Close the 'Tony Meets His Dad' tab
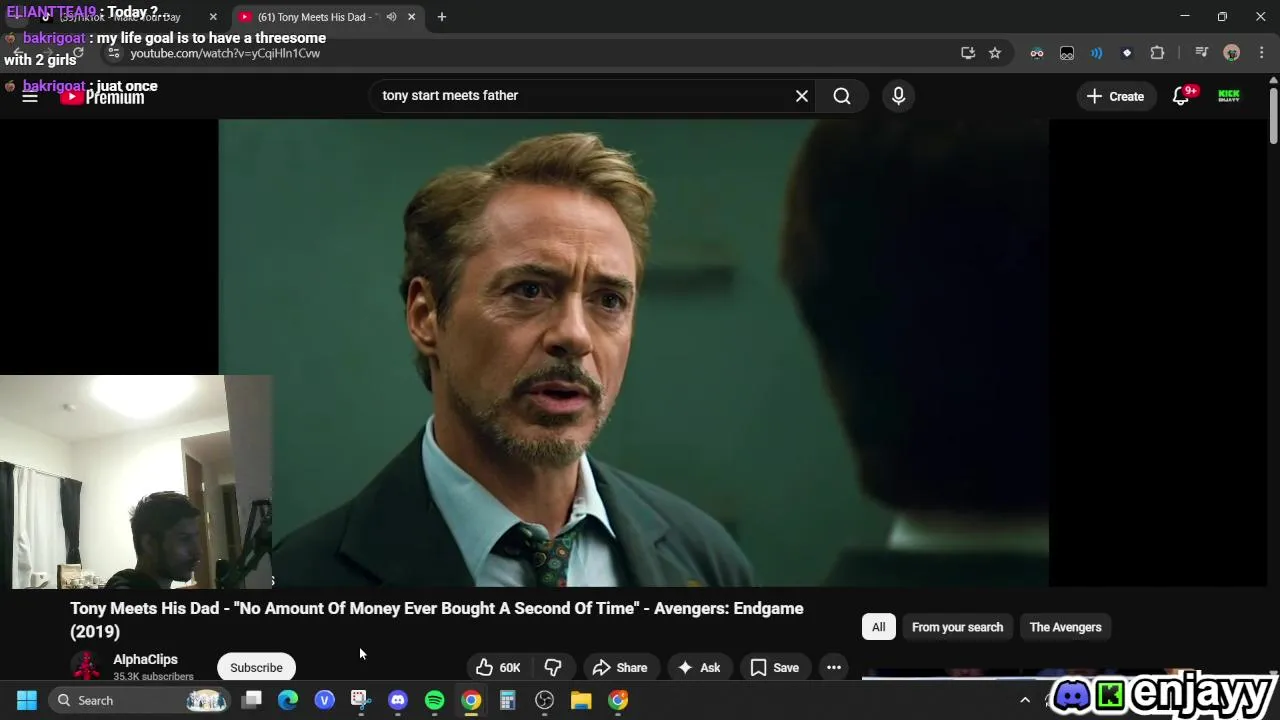This screenshot has height=720, width=1280. [x=411, y=17]
